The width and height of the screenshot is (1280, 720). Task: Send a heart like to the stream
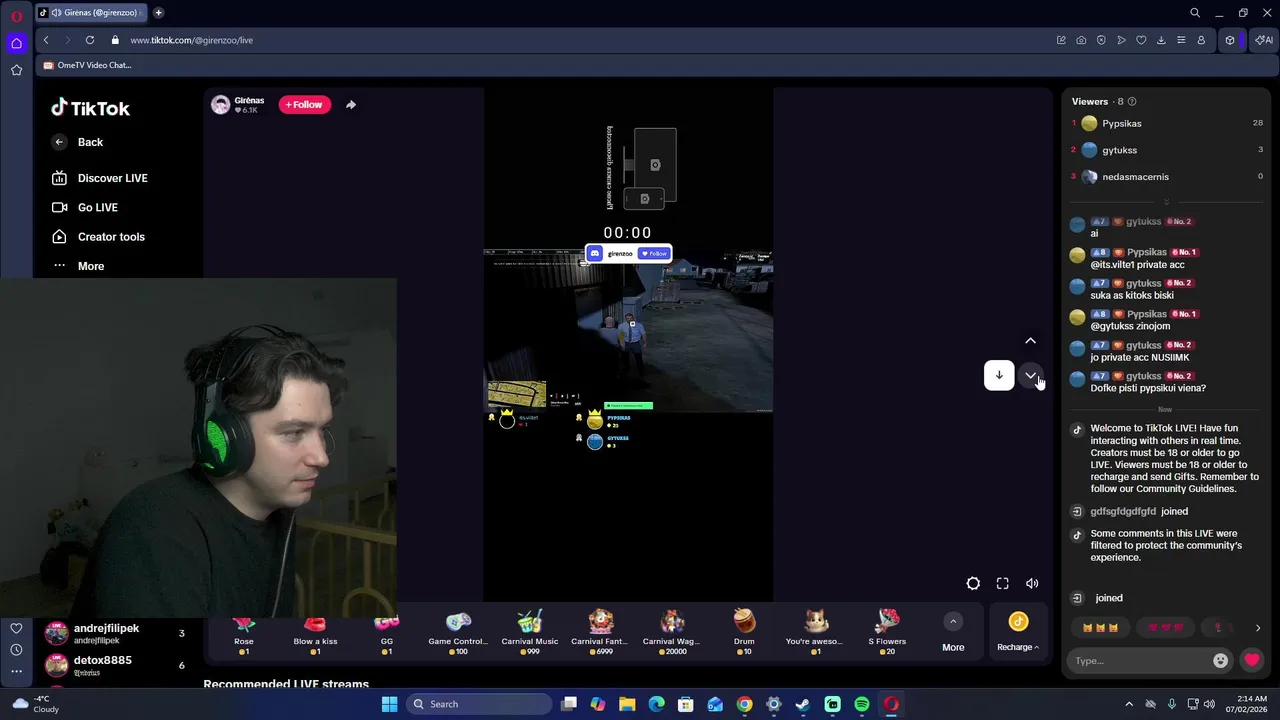(1252, 661)
